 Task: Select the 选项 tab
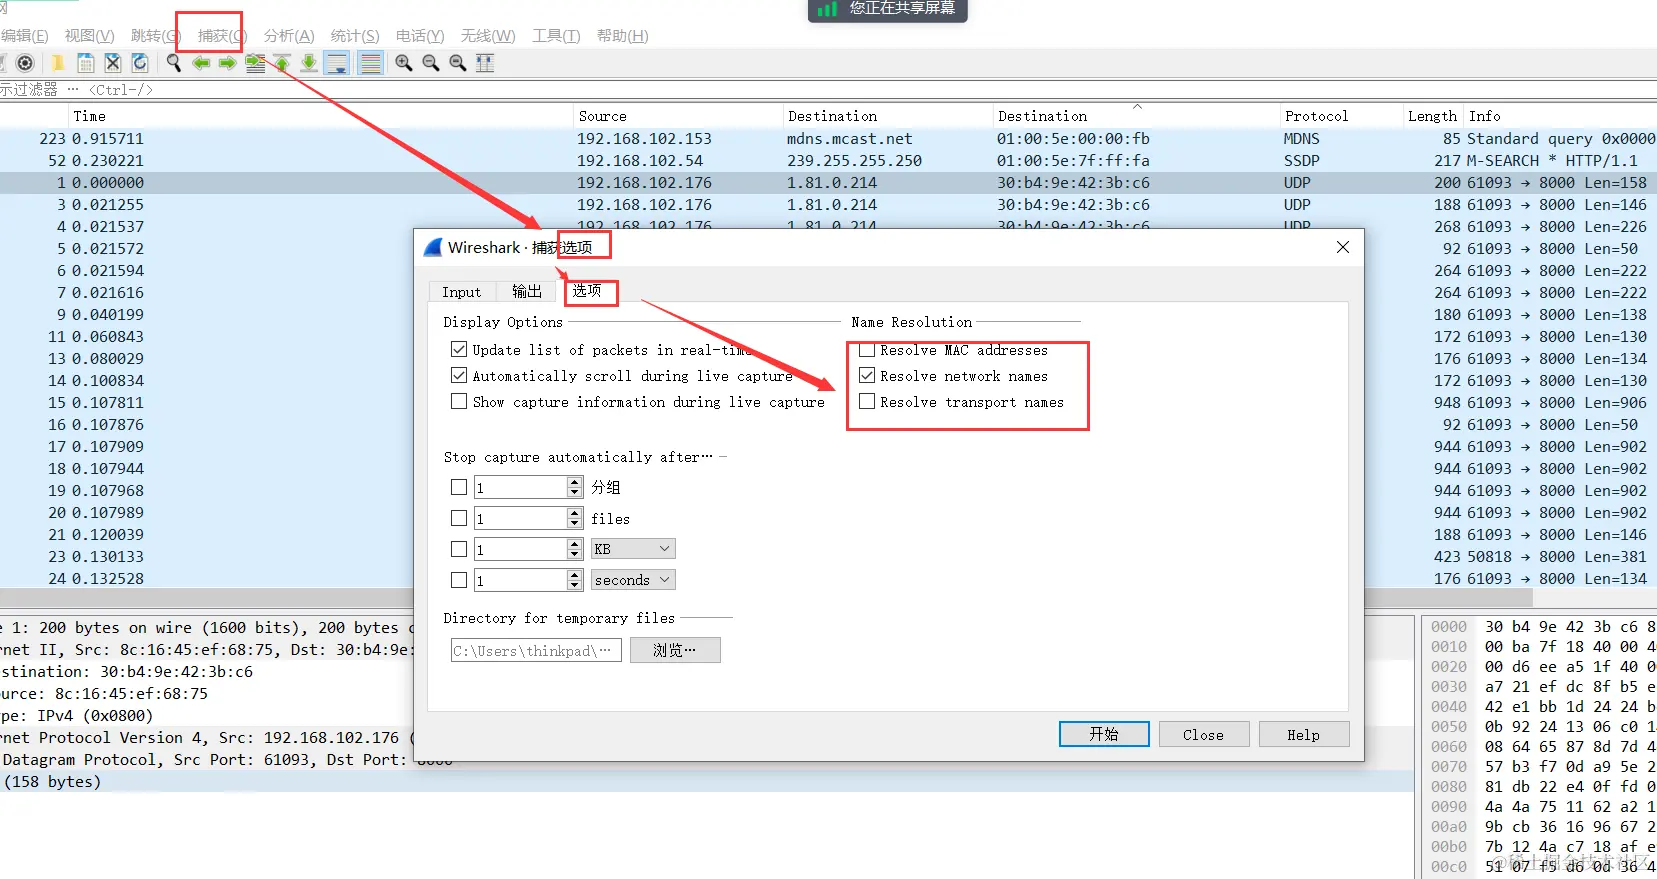587,290
